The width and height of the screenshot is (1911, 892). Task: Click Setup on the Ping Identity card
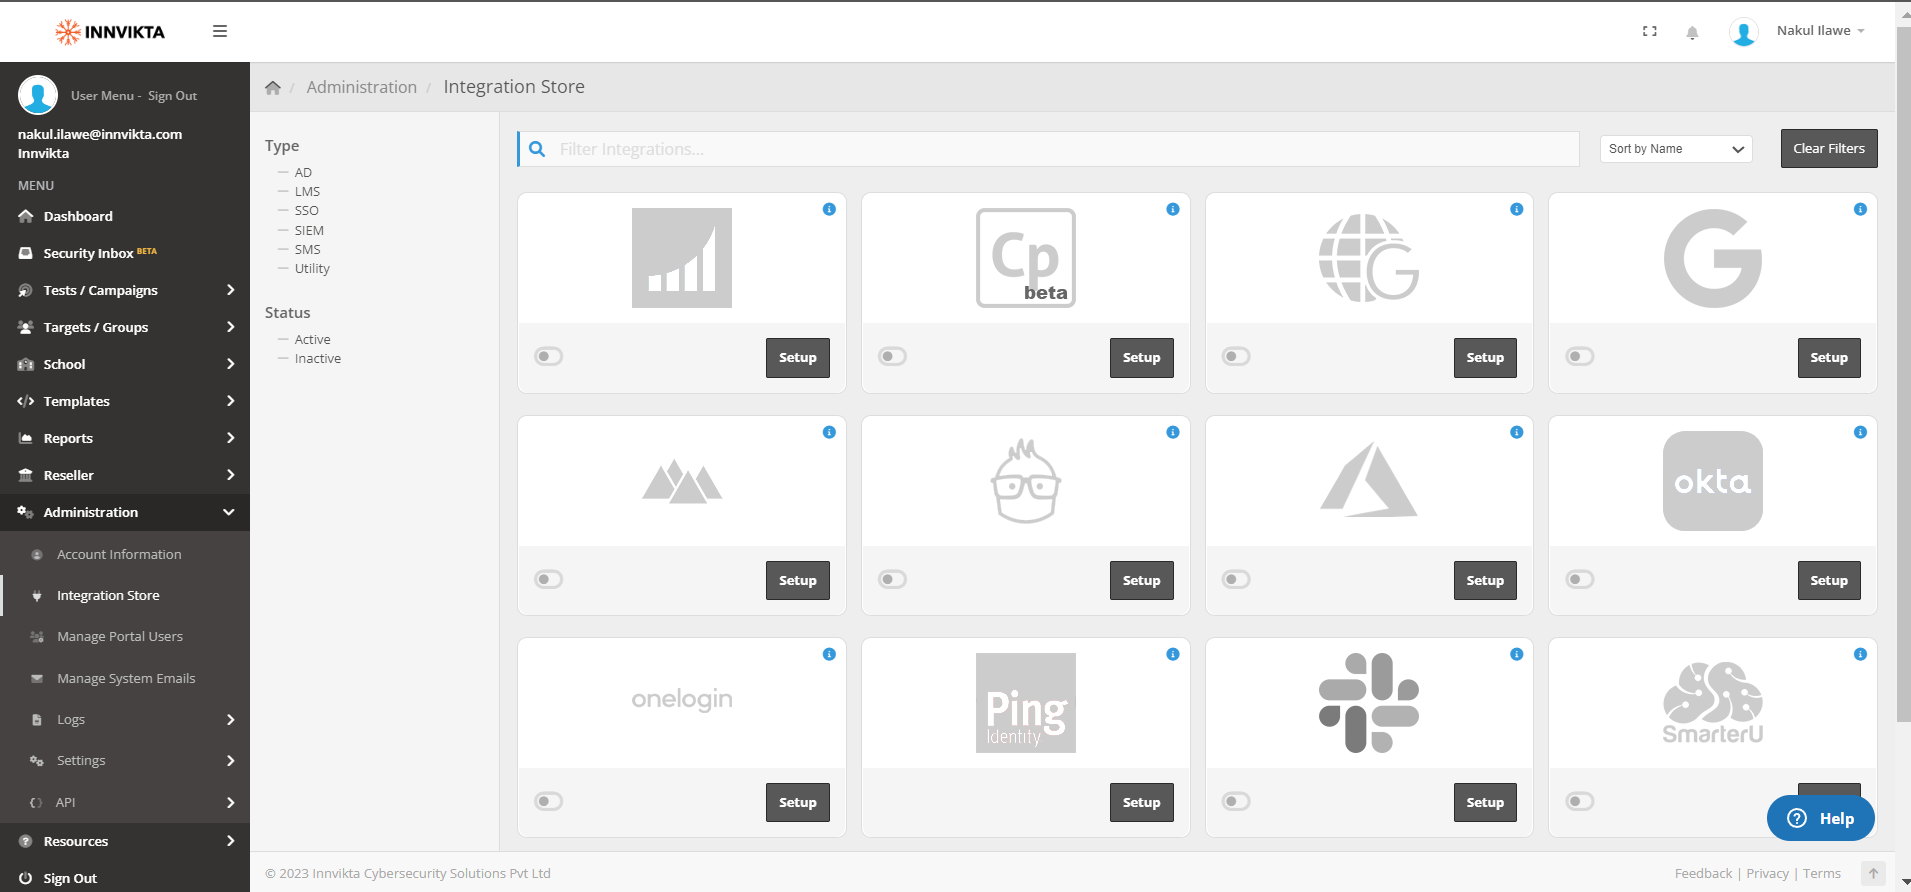(1141, 802)
